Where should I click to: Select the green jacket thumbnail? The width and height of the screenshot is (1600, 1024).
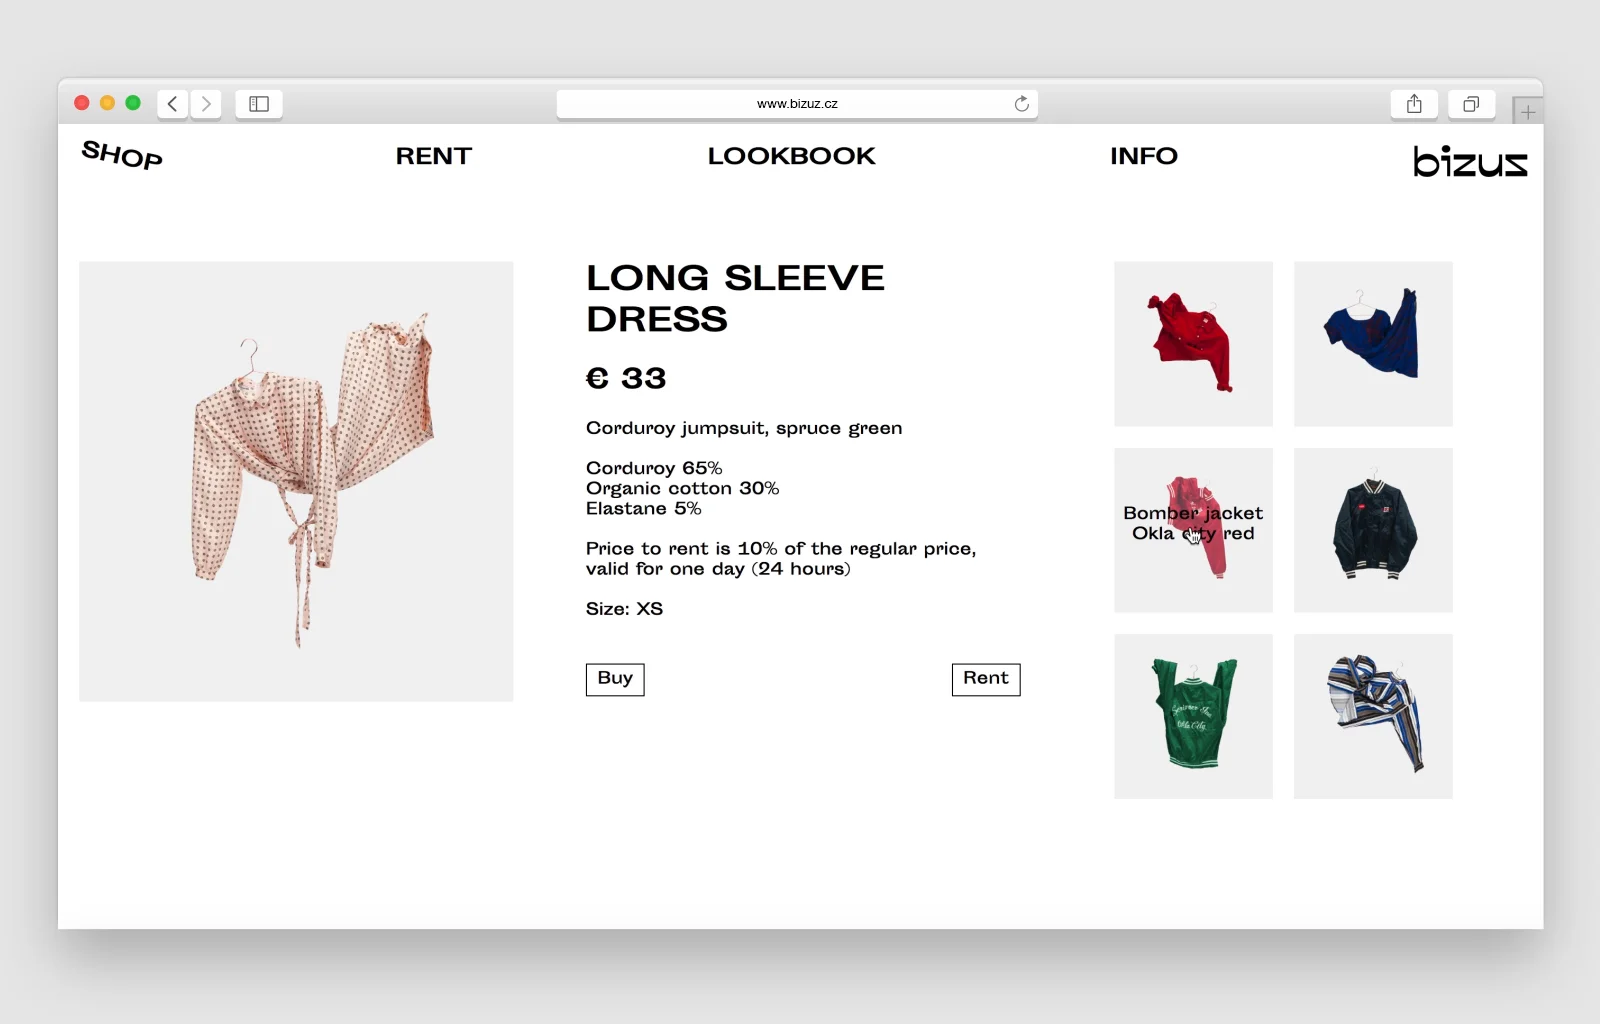coord(1194,716)
